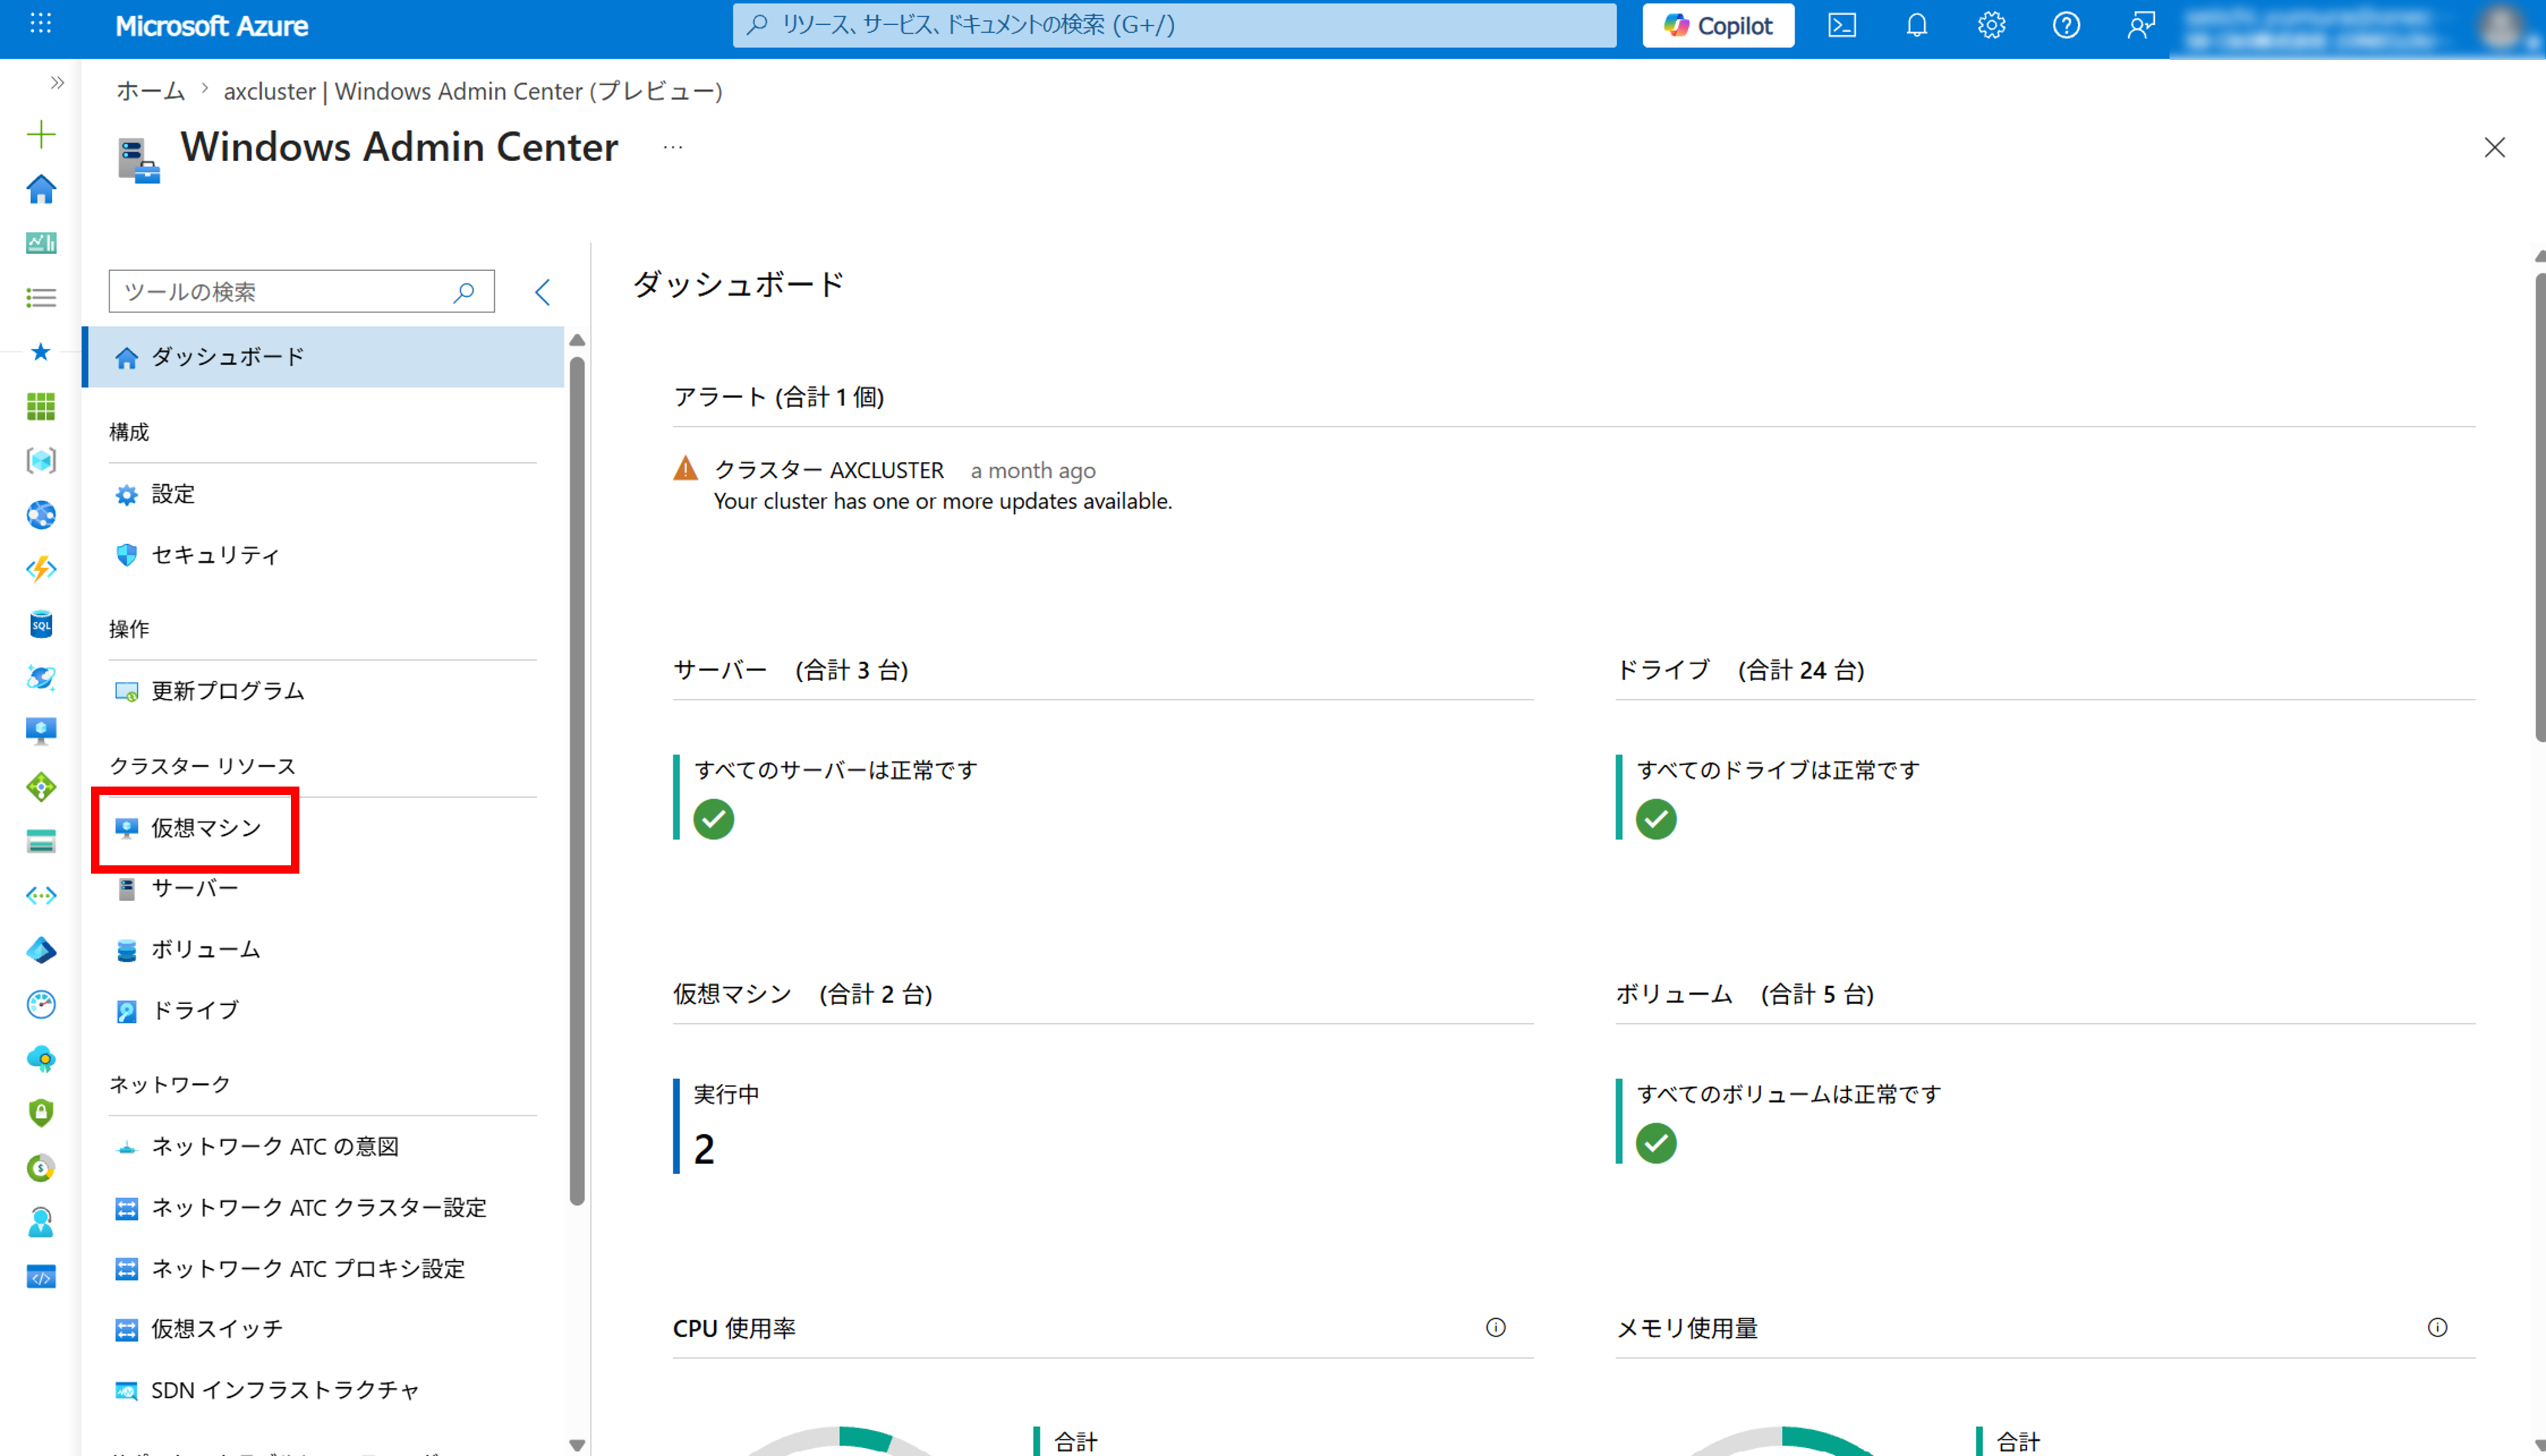Open All resources green grid icon
2546x1456 pixels.
point(41,406)
